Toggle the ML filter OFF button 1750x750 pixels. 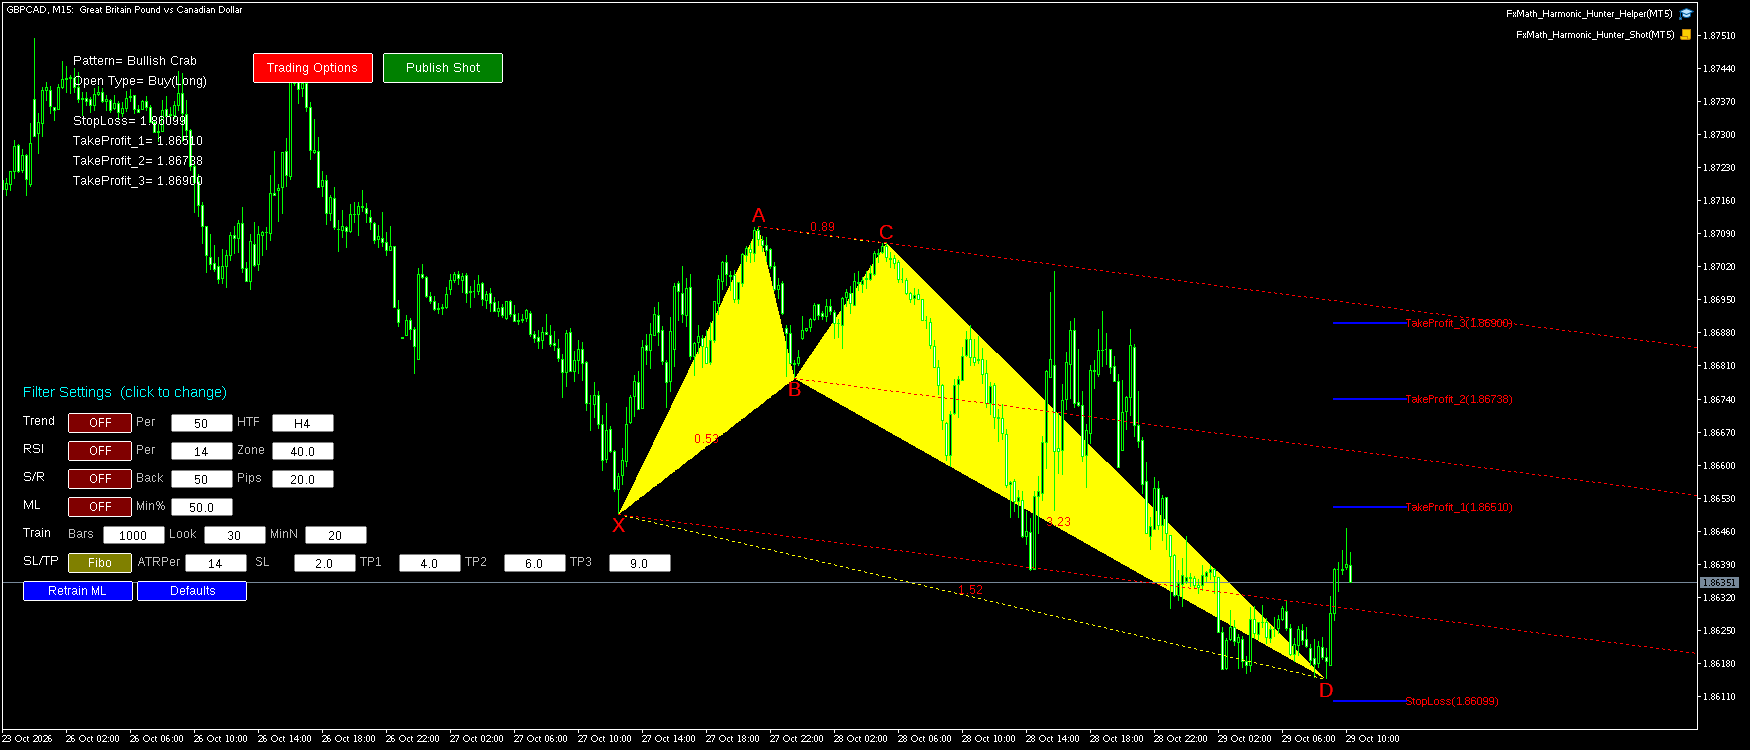tap(100, 507)
